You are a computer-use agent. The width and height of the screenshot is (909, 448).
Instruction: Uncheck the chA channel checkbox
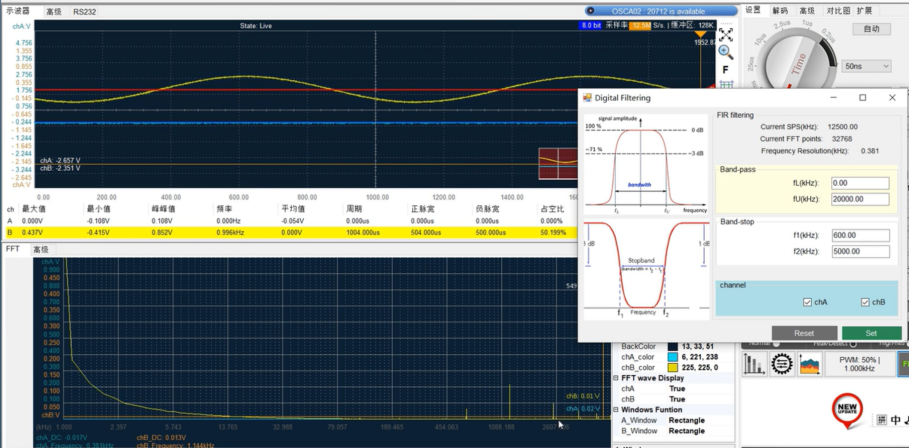click(807, 302)
